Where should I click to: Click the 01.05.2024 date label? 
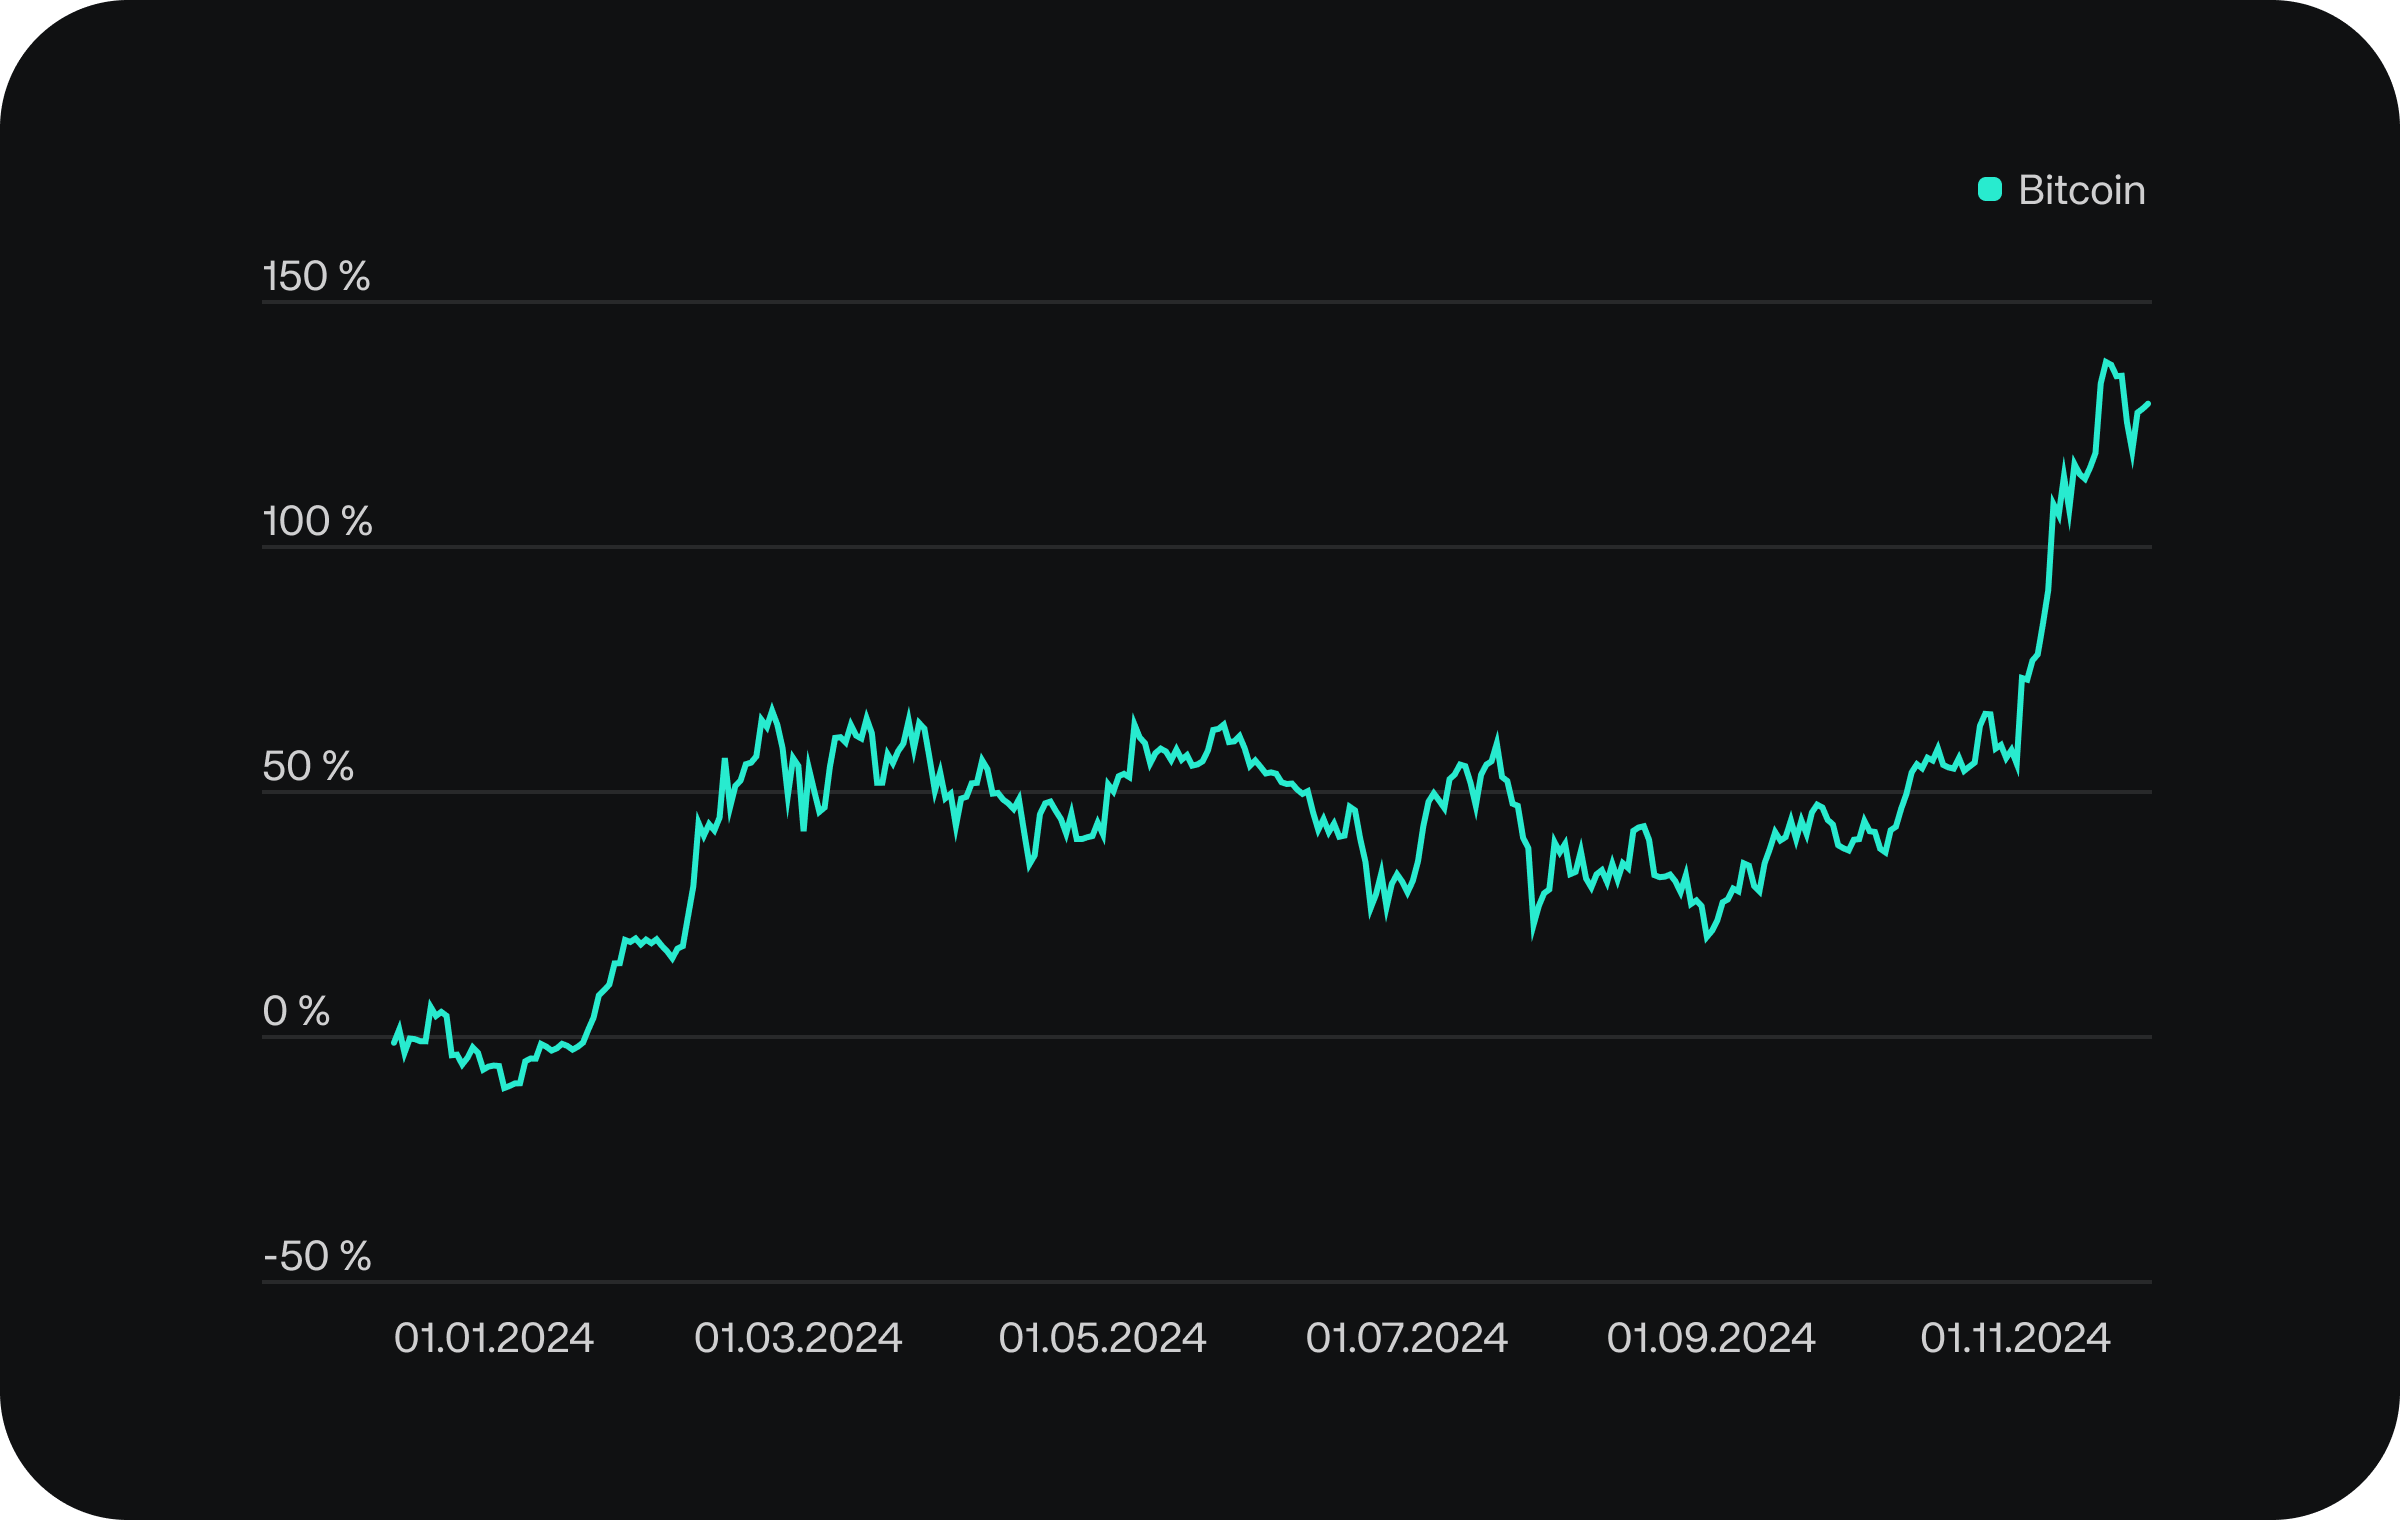point(1102,1338)
